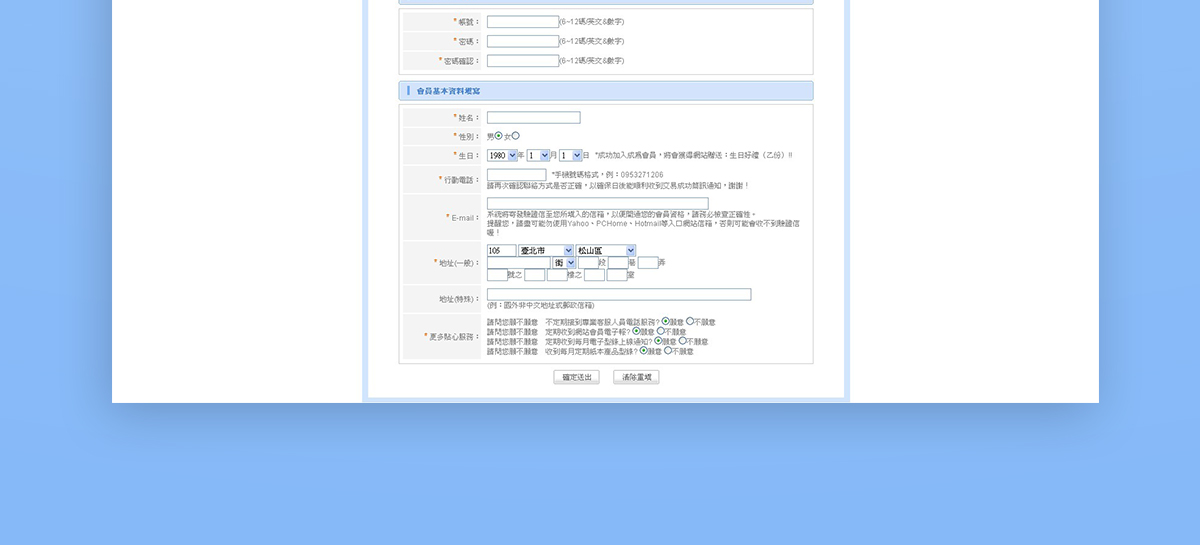Viewport: 1200px width, 545px height.
Task: Open the 街 street type dropdown
Action: 565,263
